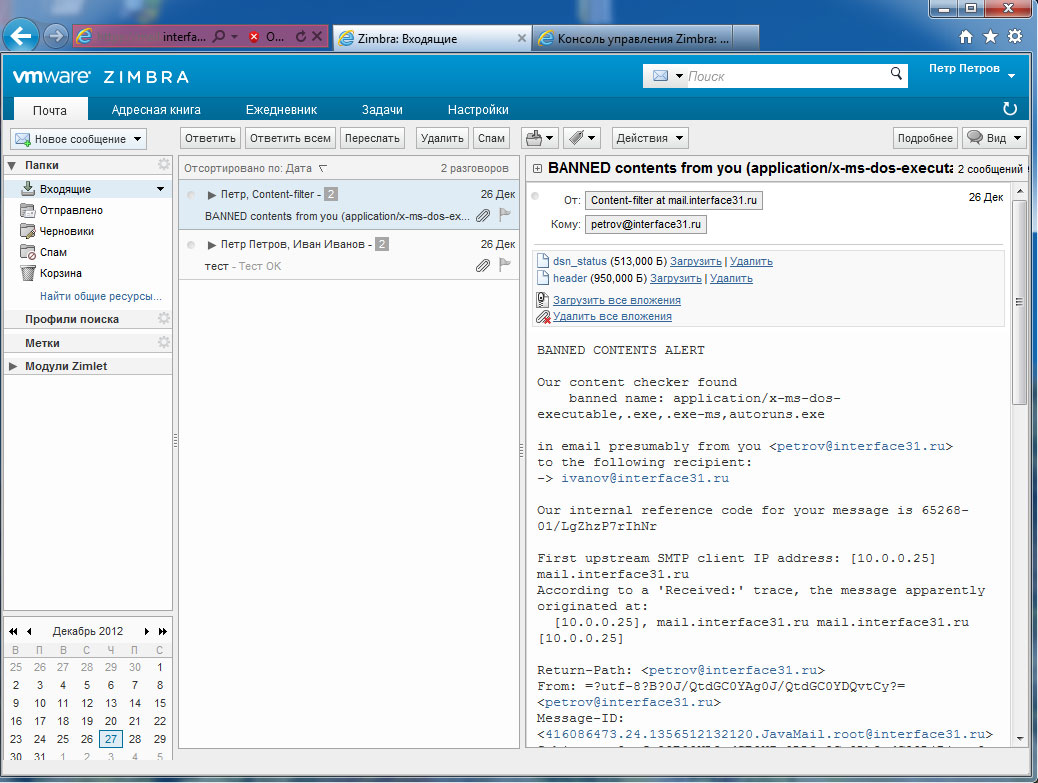Expand the BANNED contents conversation header
The height and width of the screenshot is (783, 1038).
coord(538,169)
